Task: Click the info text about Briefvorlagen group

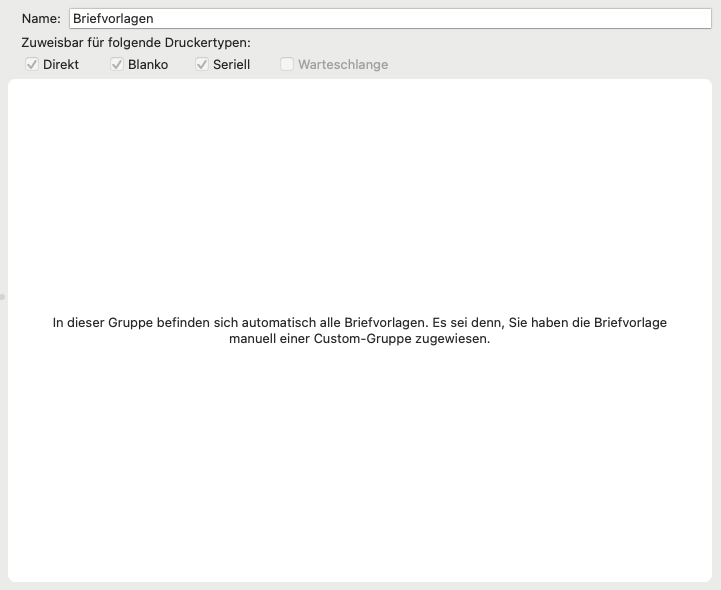Action: click(360, 330)
